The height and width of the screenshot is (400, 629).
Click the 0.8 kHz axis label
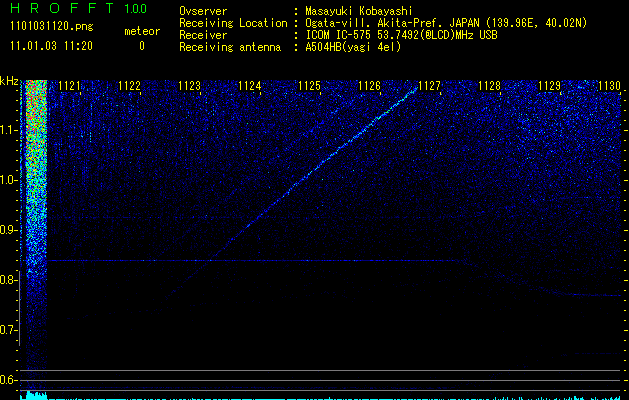9,280
